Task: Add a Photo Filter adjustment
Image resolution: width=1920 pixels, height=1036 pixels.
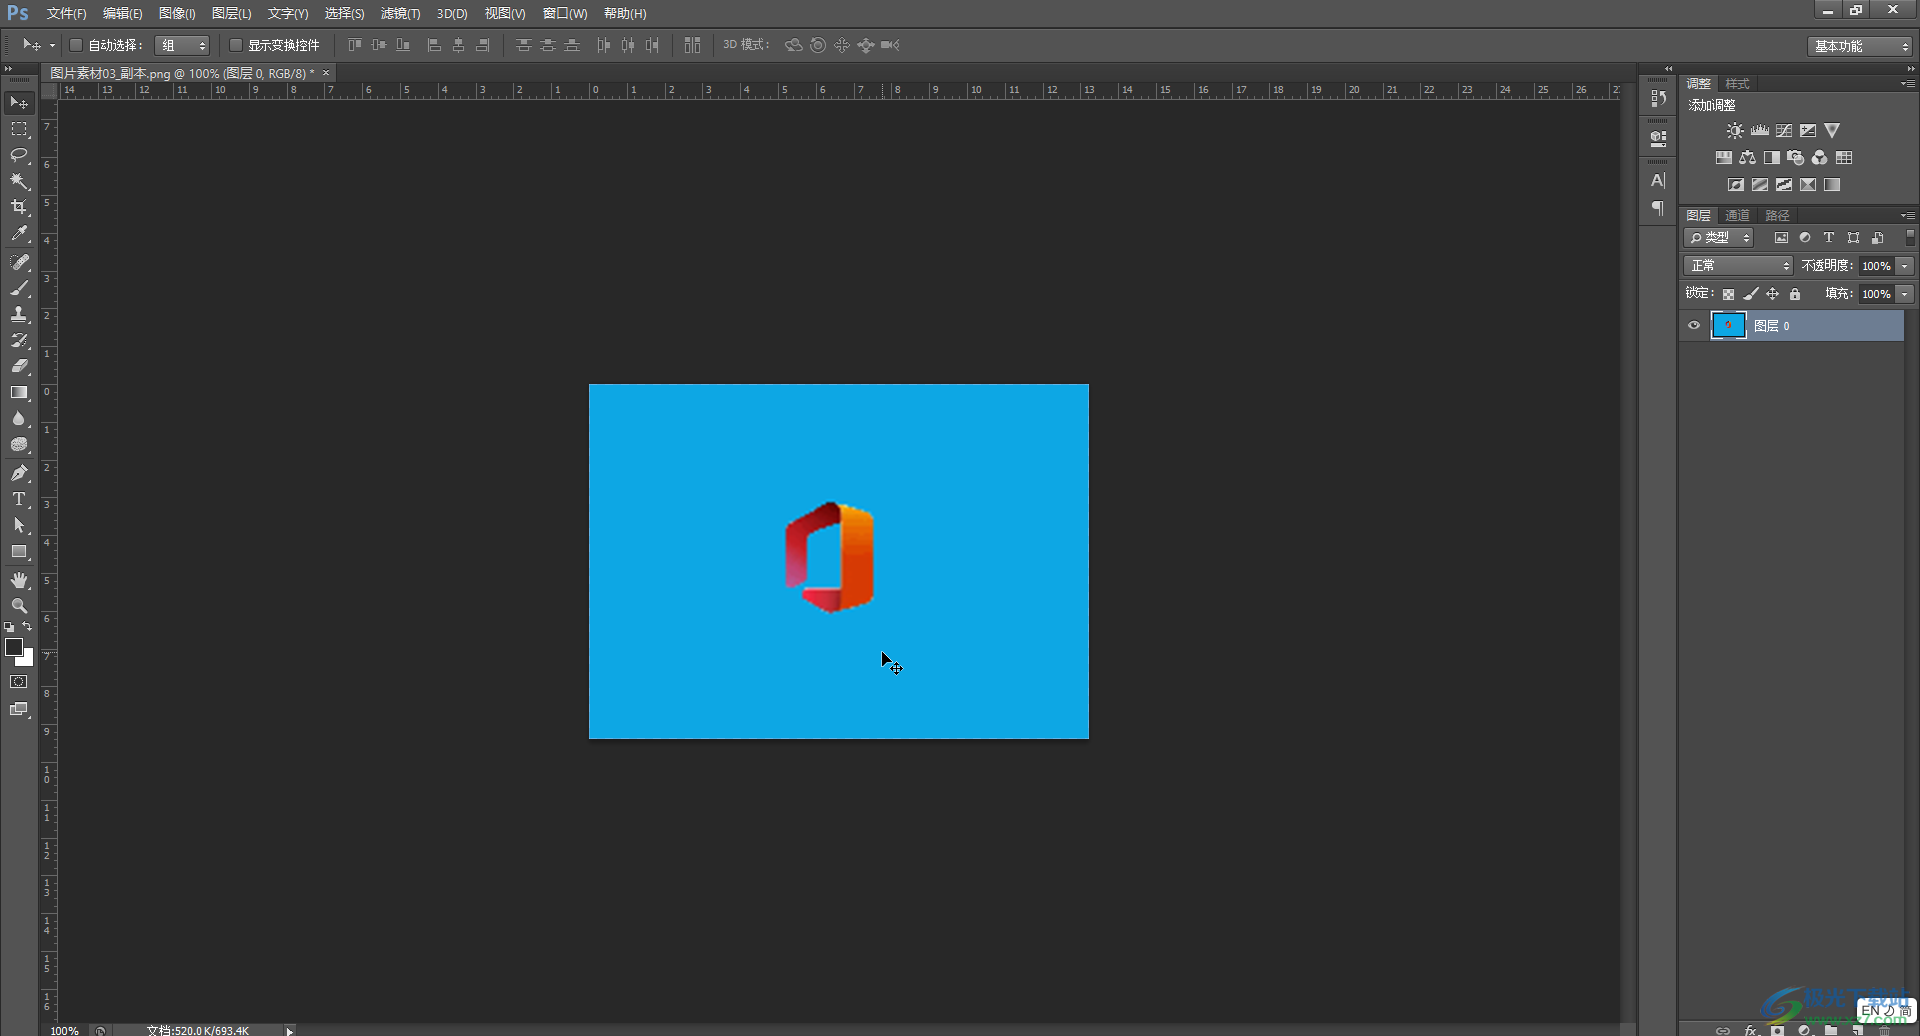Action: [1796, 158]
